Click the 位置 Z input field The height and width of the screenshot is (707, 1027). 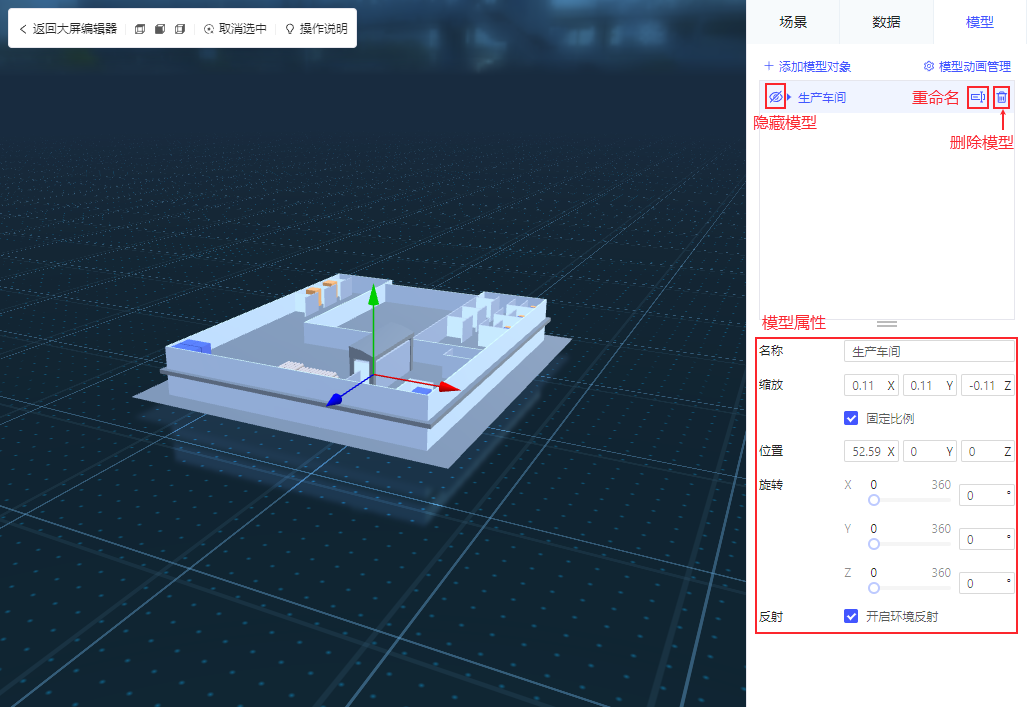point(988,451)
